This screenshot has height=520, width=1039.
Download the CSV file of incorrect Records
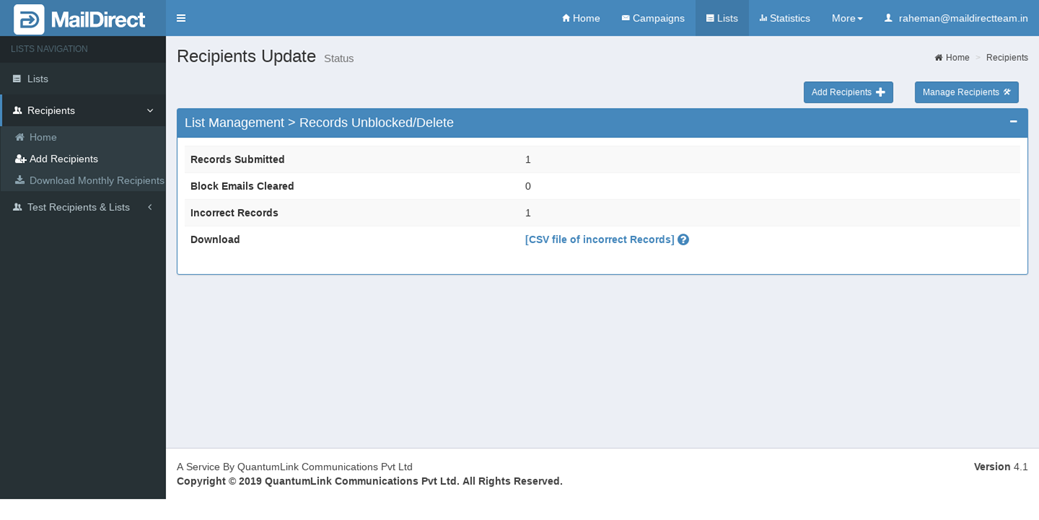pyautogui.click(x=599, y=240)
